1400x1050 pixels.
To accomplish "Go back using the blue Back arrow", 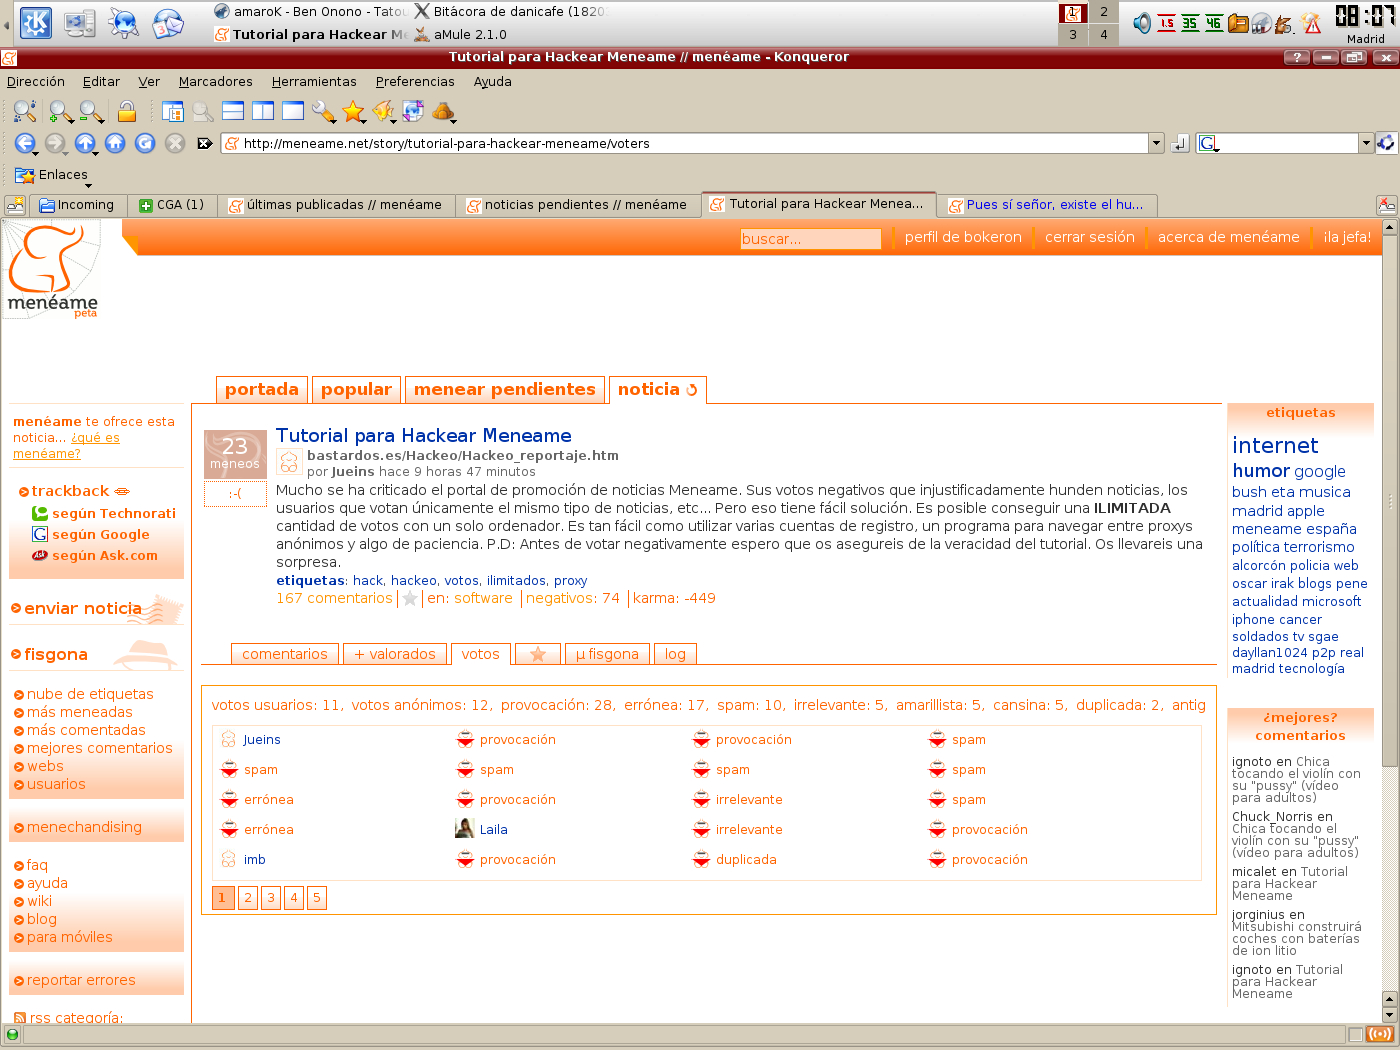I will point(25,144).
